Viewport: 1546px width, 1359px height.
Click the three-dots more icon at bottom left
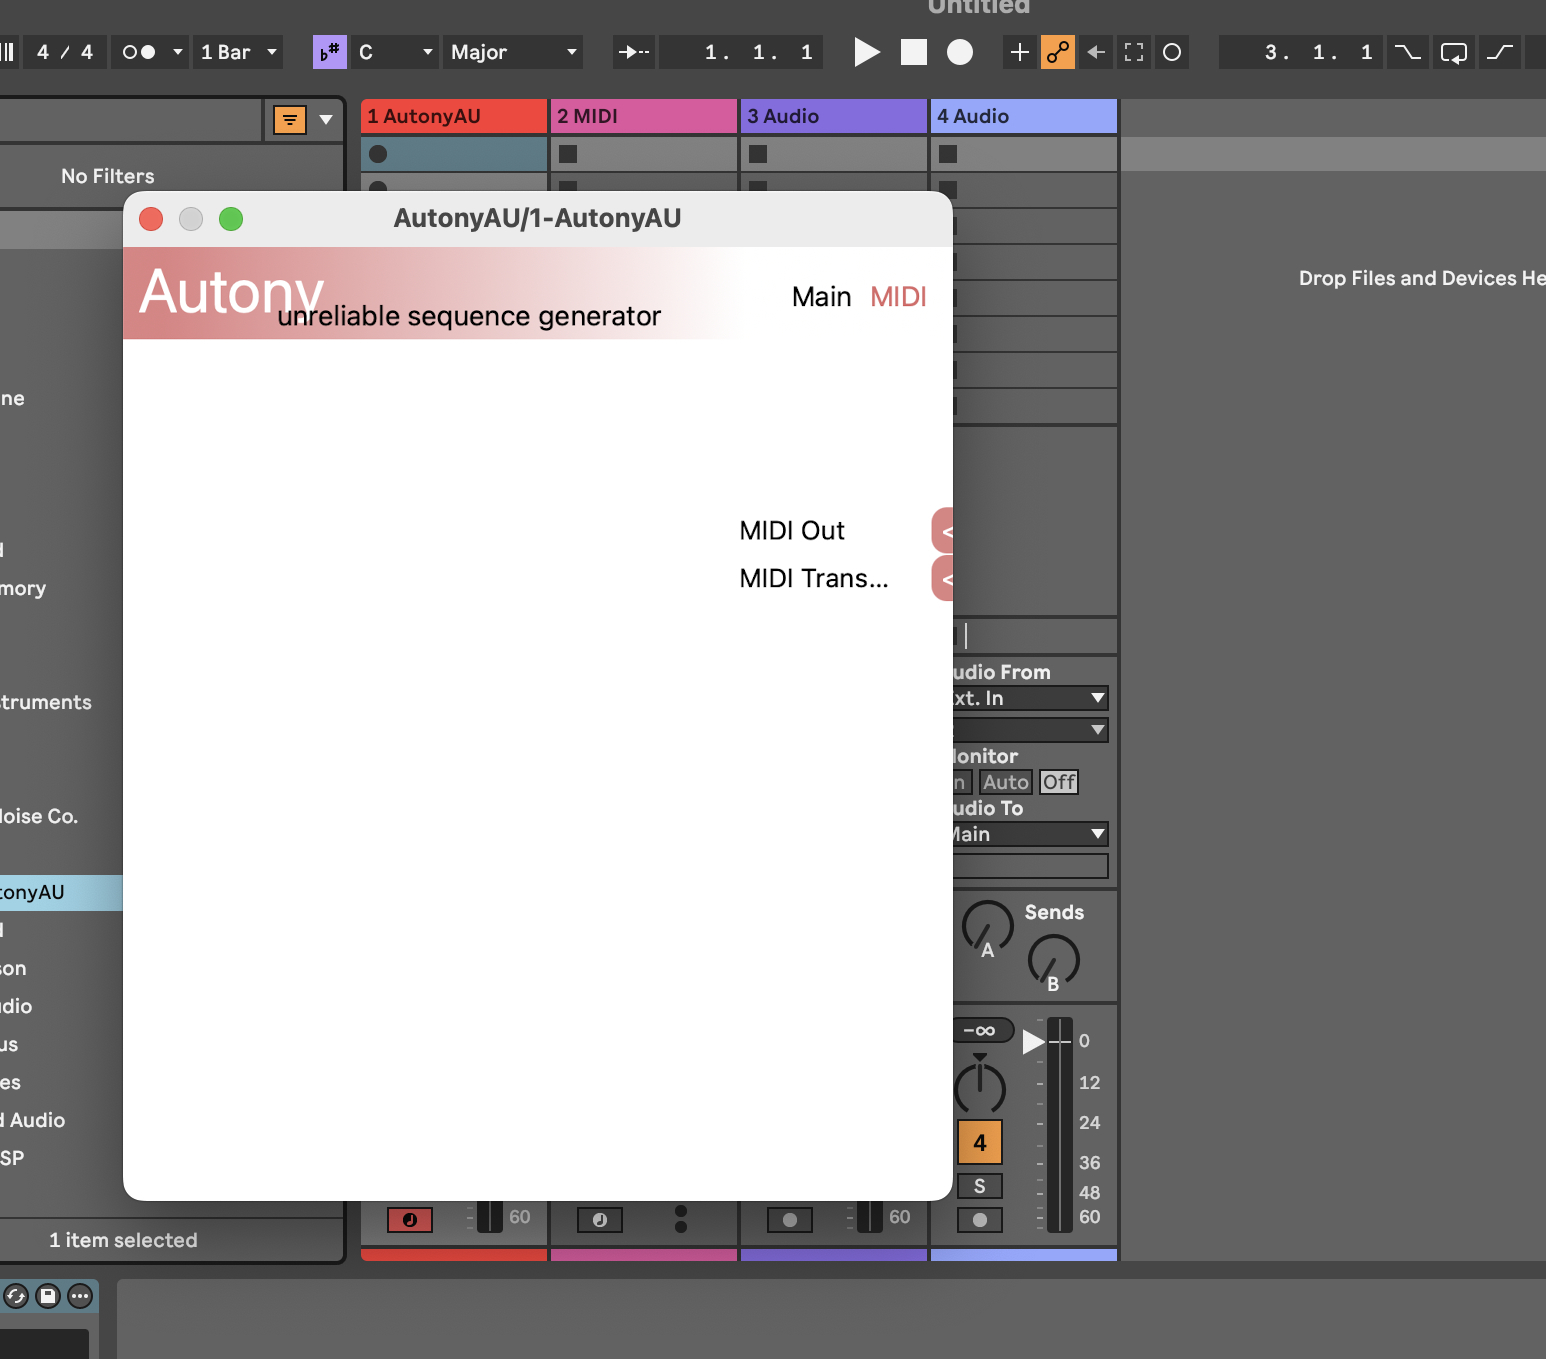[80, 1297]
